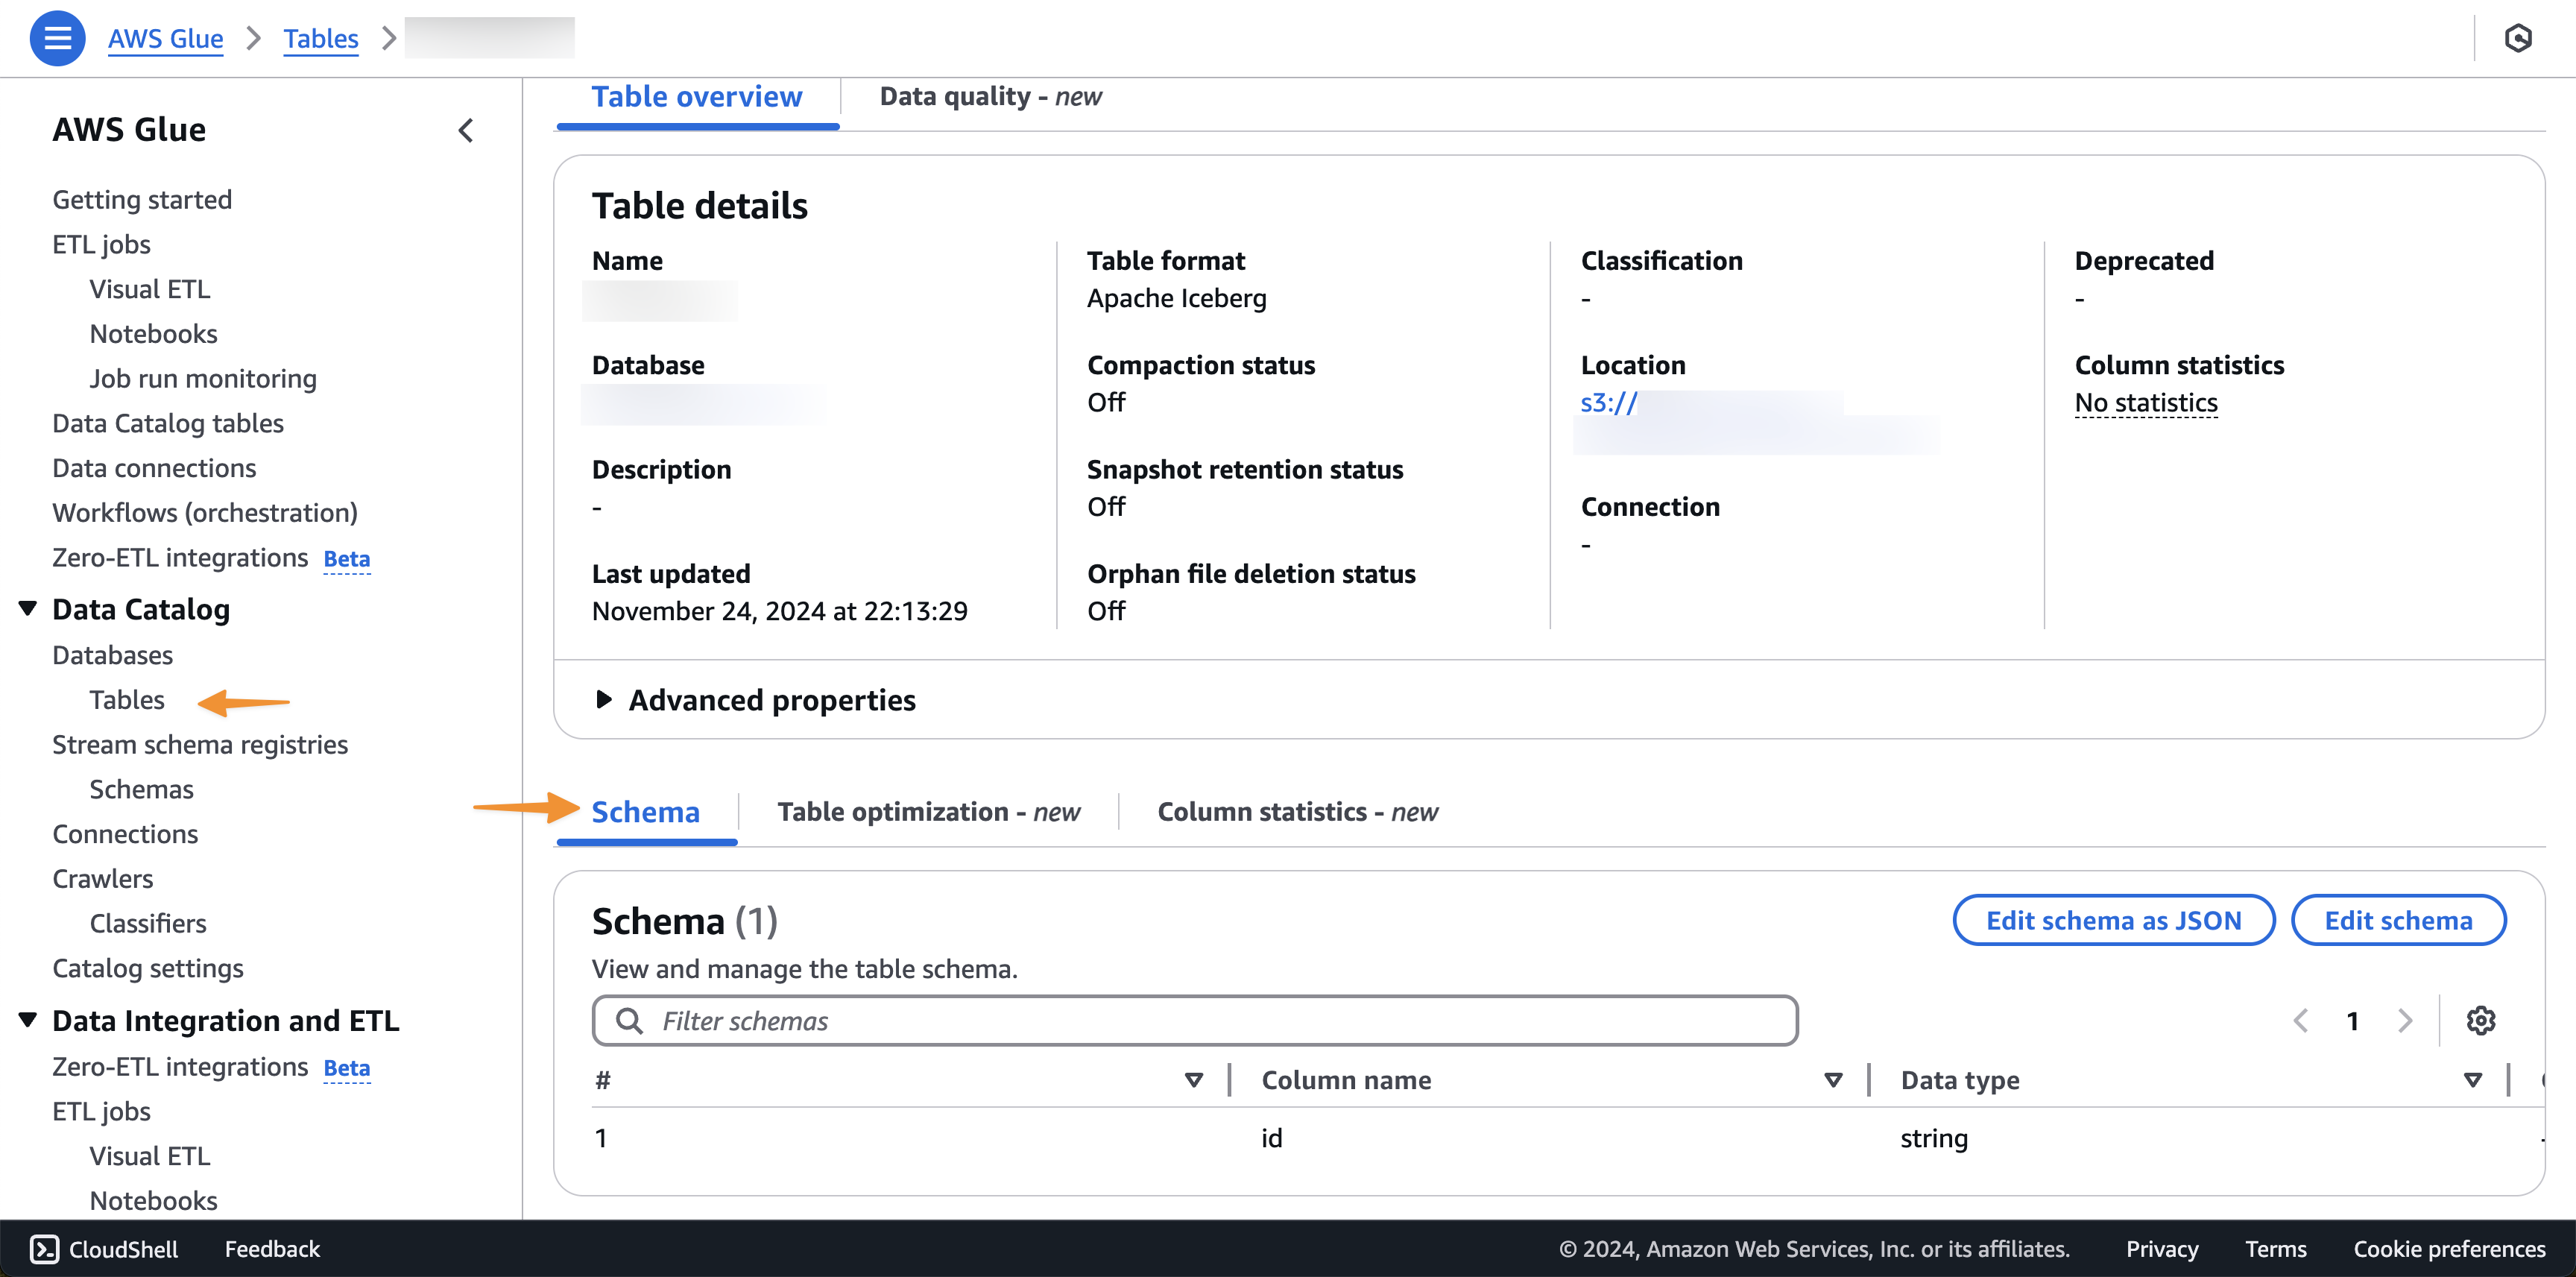Collapse Data Integration and ETL section
This screenshot has height=1277, width=2576.
28,1019
